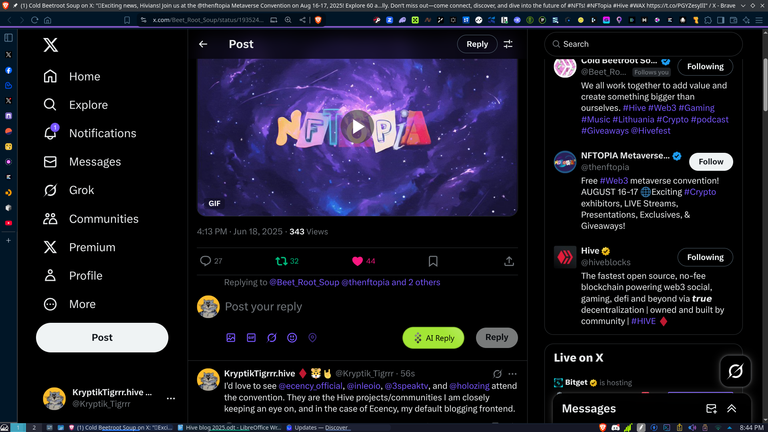Open Grok in left navigation

[x=69, y=190]
